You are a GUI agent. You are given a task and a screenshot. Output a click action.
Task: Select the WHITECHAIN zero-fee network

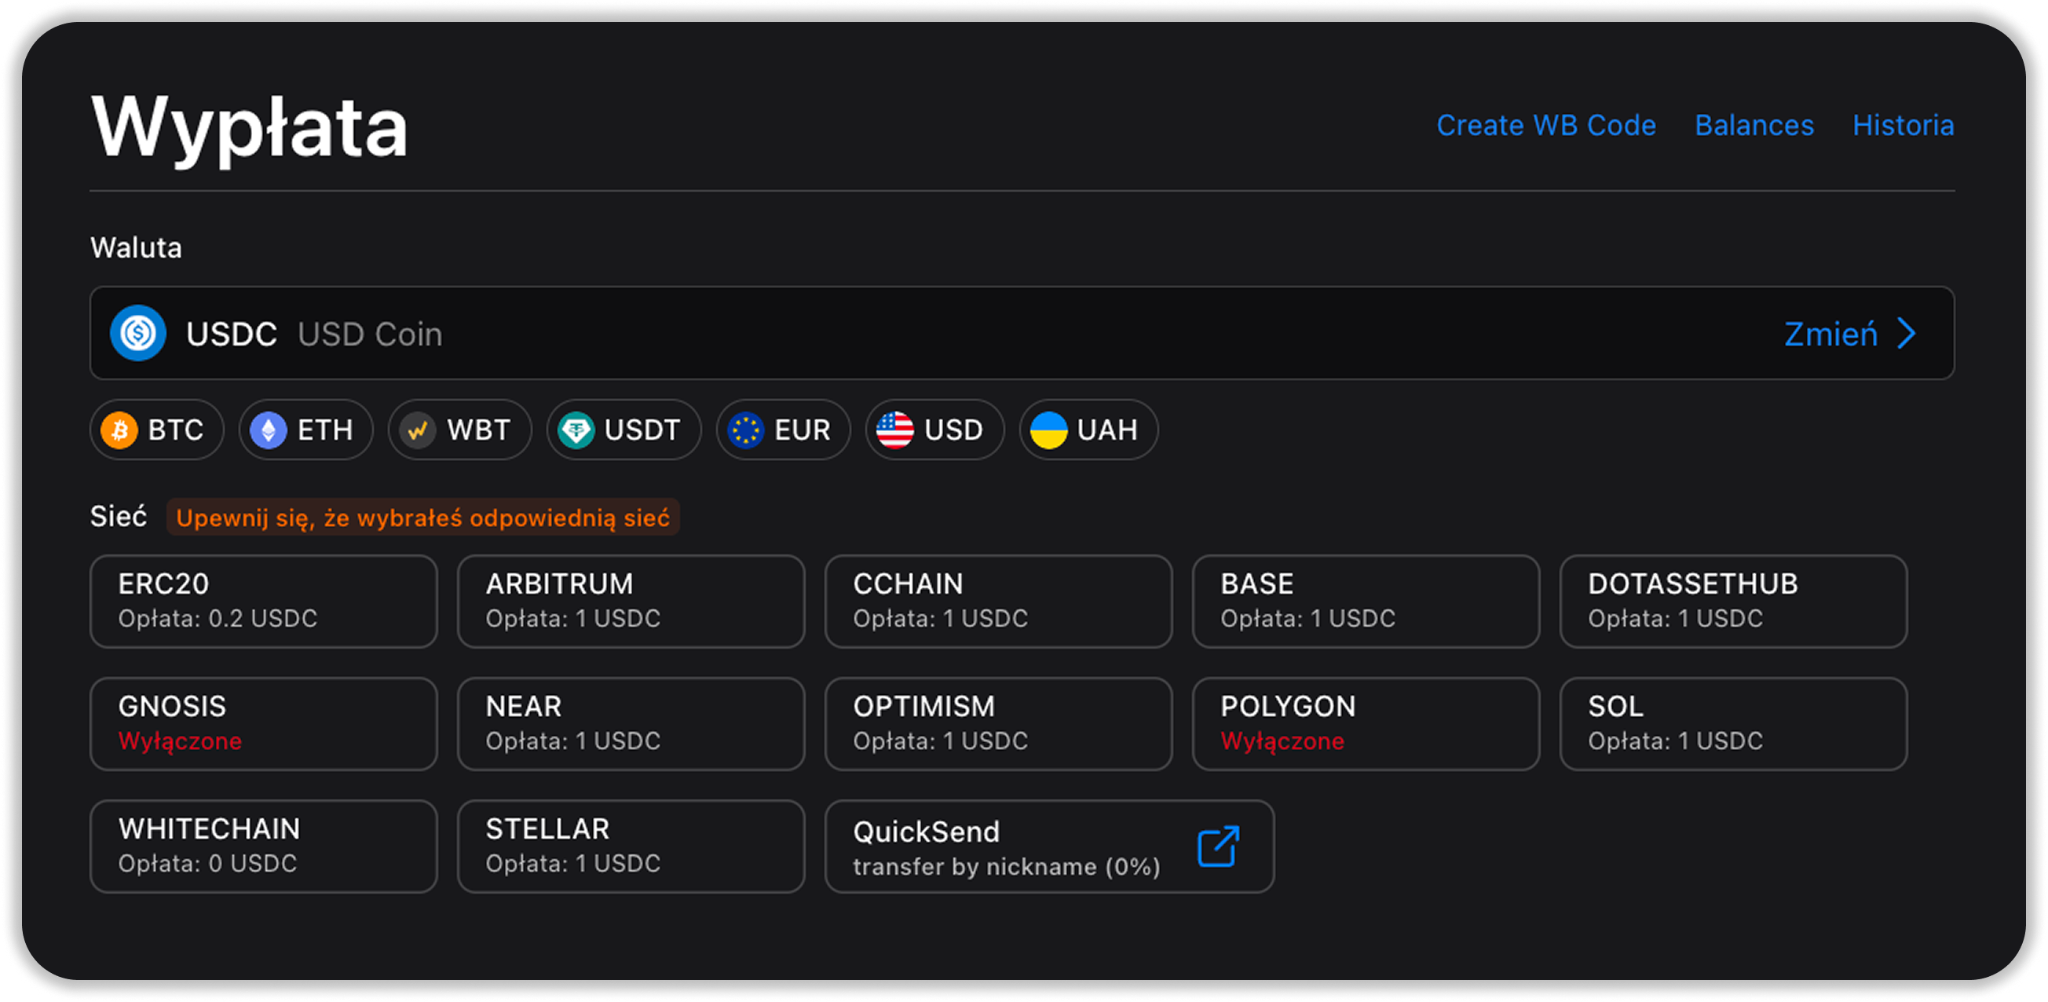click(264, 846)
